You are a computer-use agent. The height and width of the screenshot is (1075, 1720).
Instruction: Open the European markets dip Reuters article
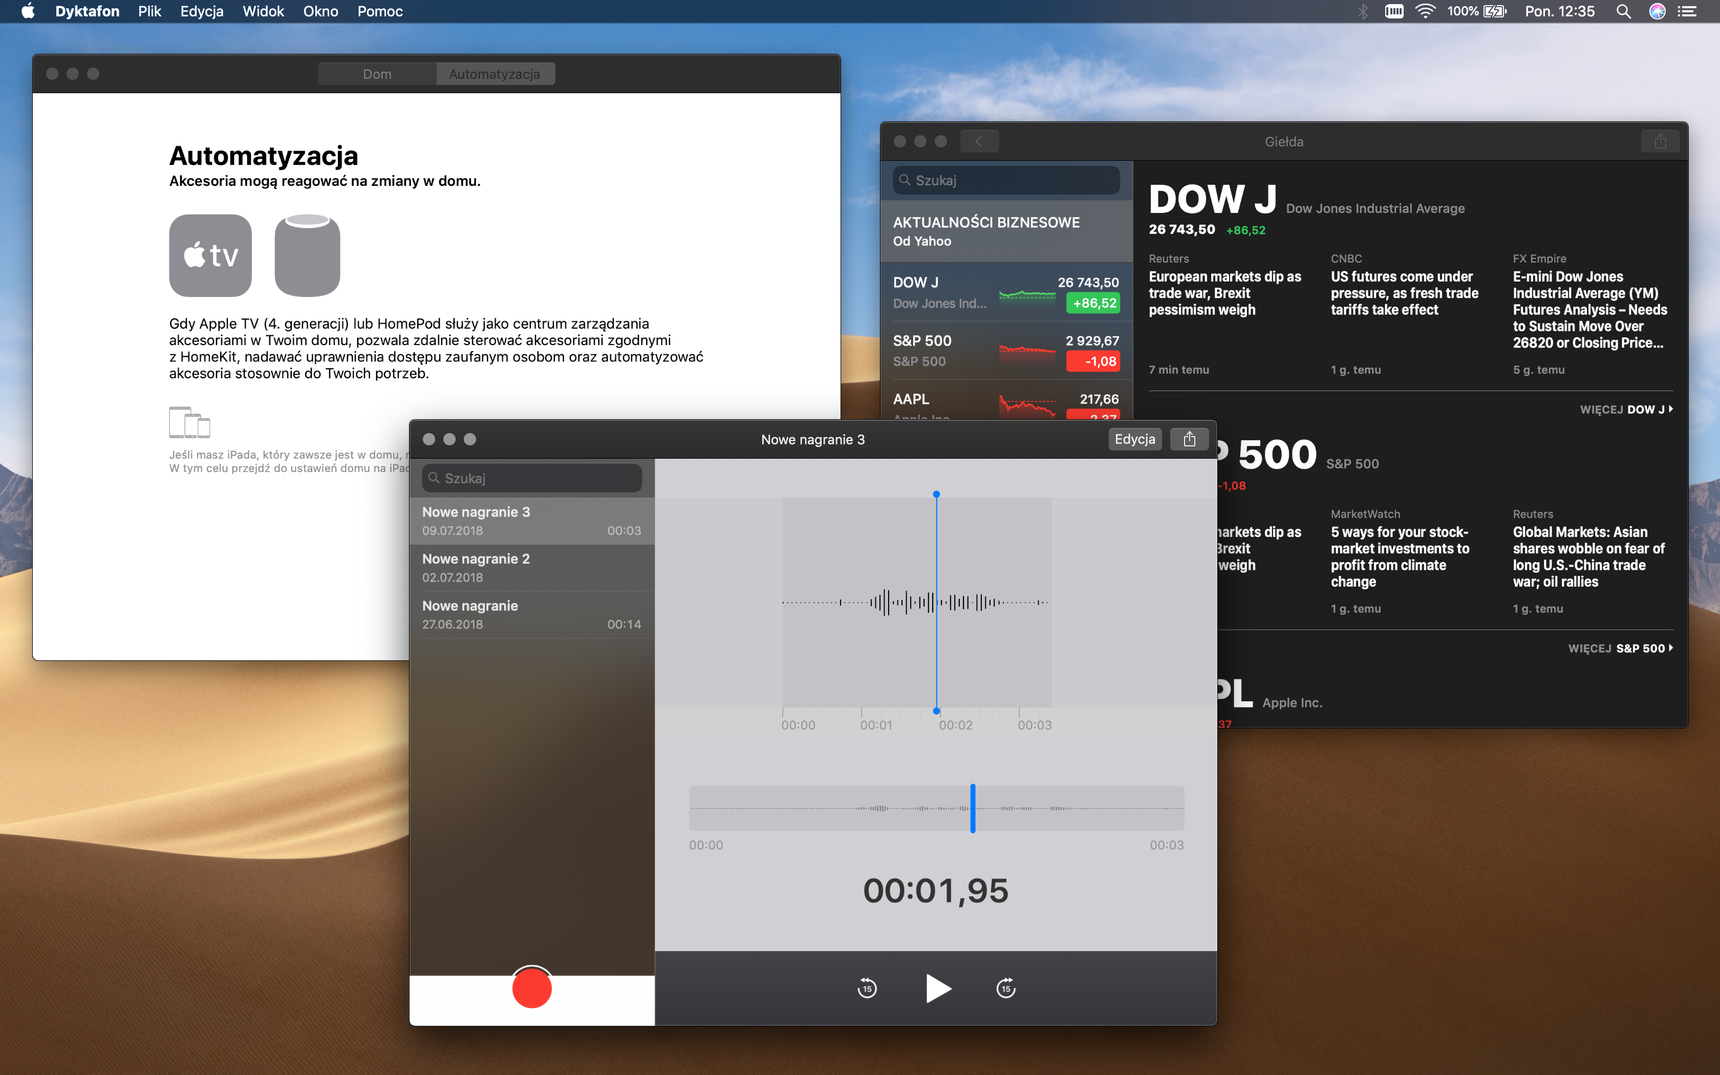click(1226, 293)
